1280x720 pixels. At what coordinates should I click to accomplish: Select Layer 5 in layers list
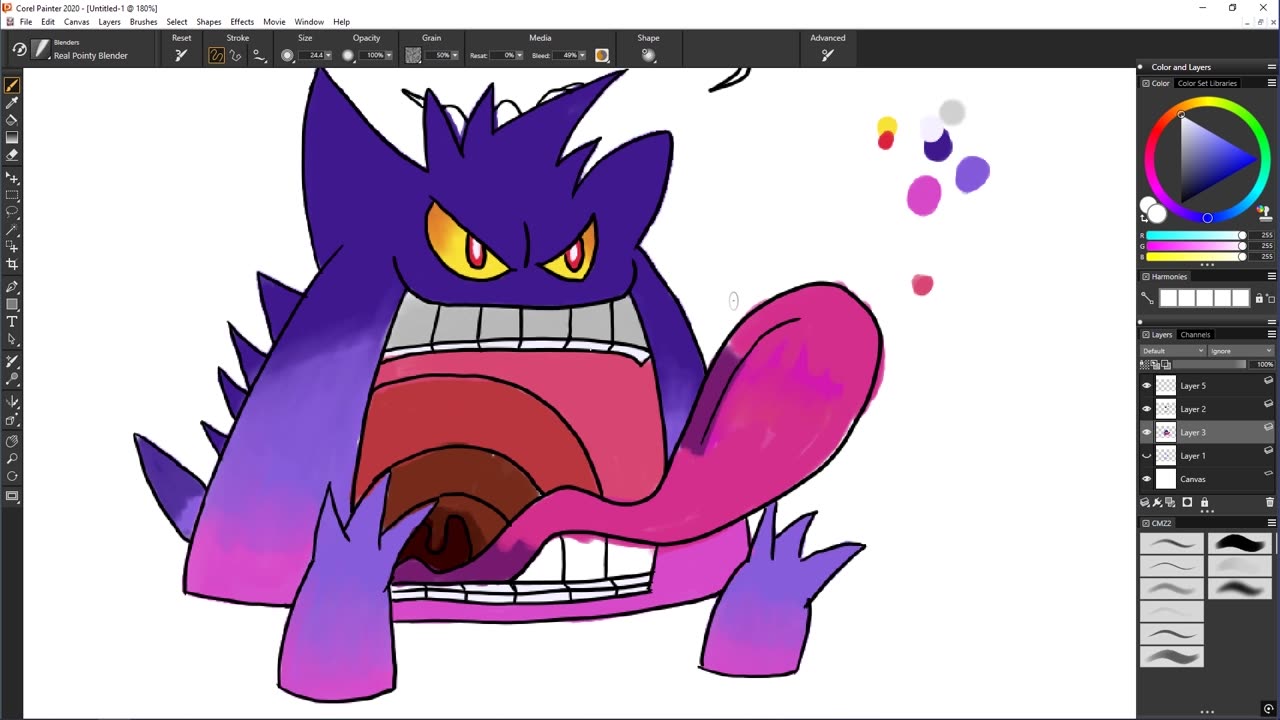[x=1208, y=385]
